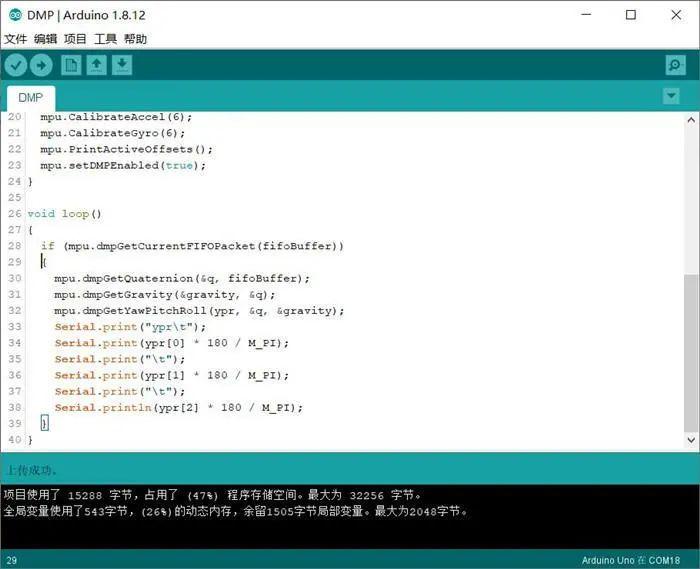Open the 工具 menu
Screen dimensions: 700x569
pyautogui.click(x=105, y=39)
